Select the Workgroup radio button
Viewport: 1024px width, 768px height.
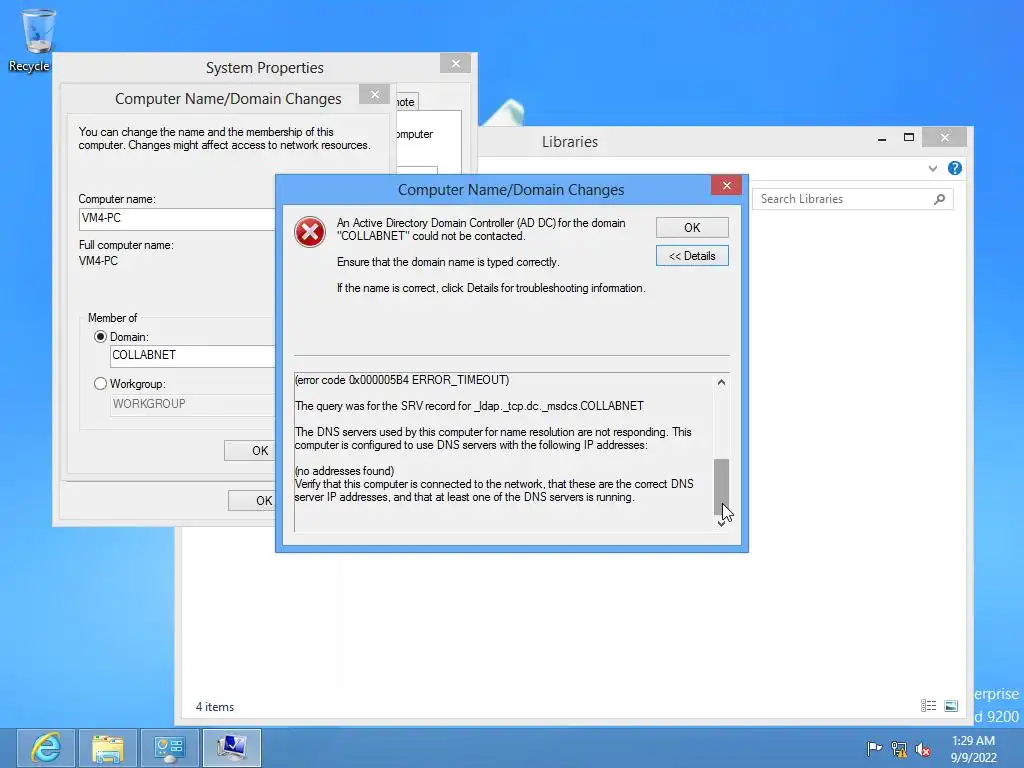point(100,384)
